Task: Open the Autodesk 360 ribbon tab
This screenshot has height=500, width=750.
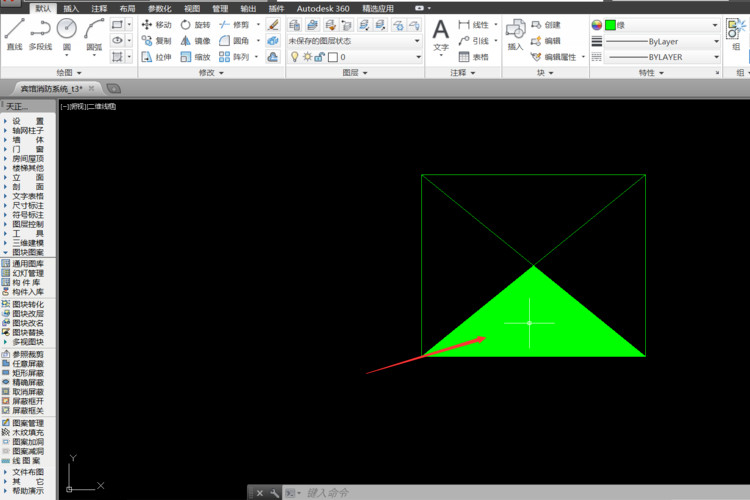Action: (x=323, y=9)
